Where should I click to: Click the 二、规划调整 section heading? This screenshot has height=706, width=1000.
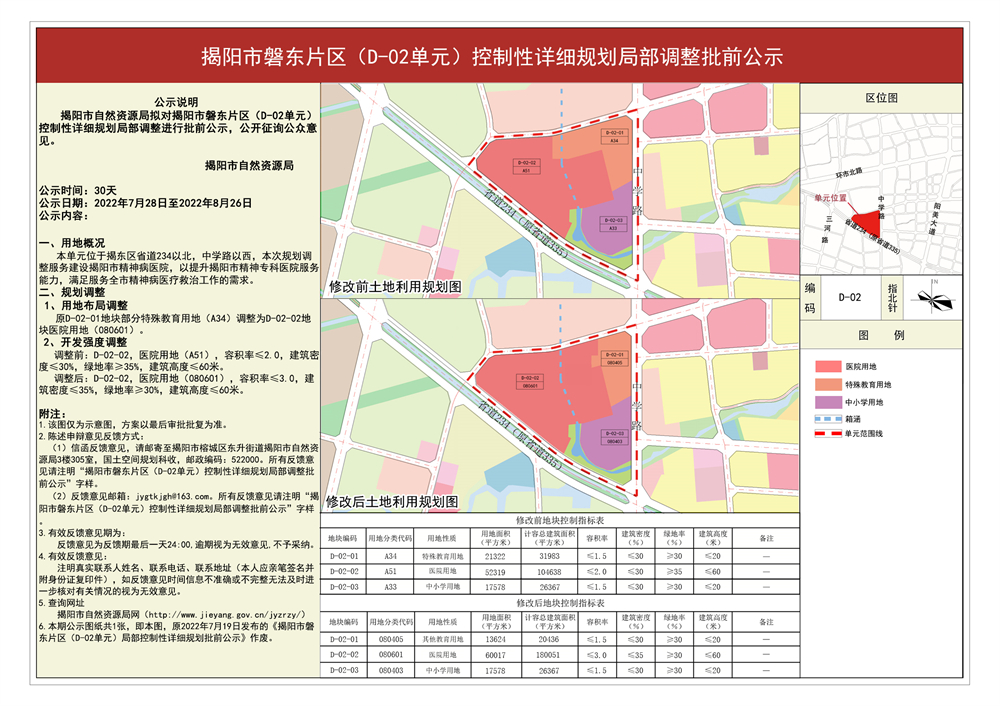click(72, 293)
